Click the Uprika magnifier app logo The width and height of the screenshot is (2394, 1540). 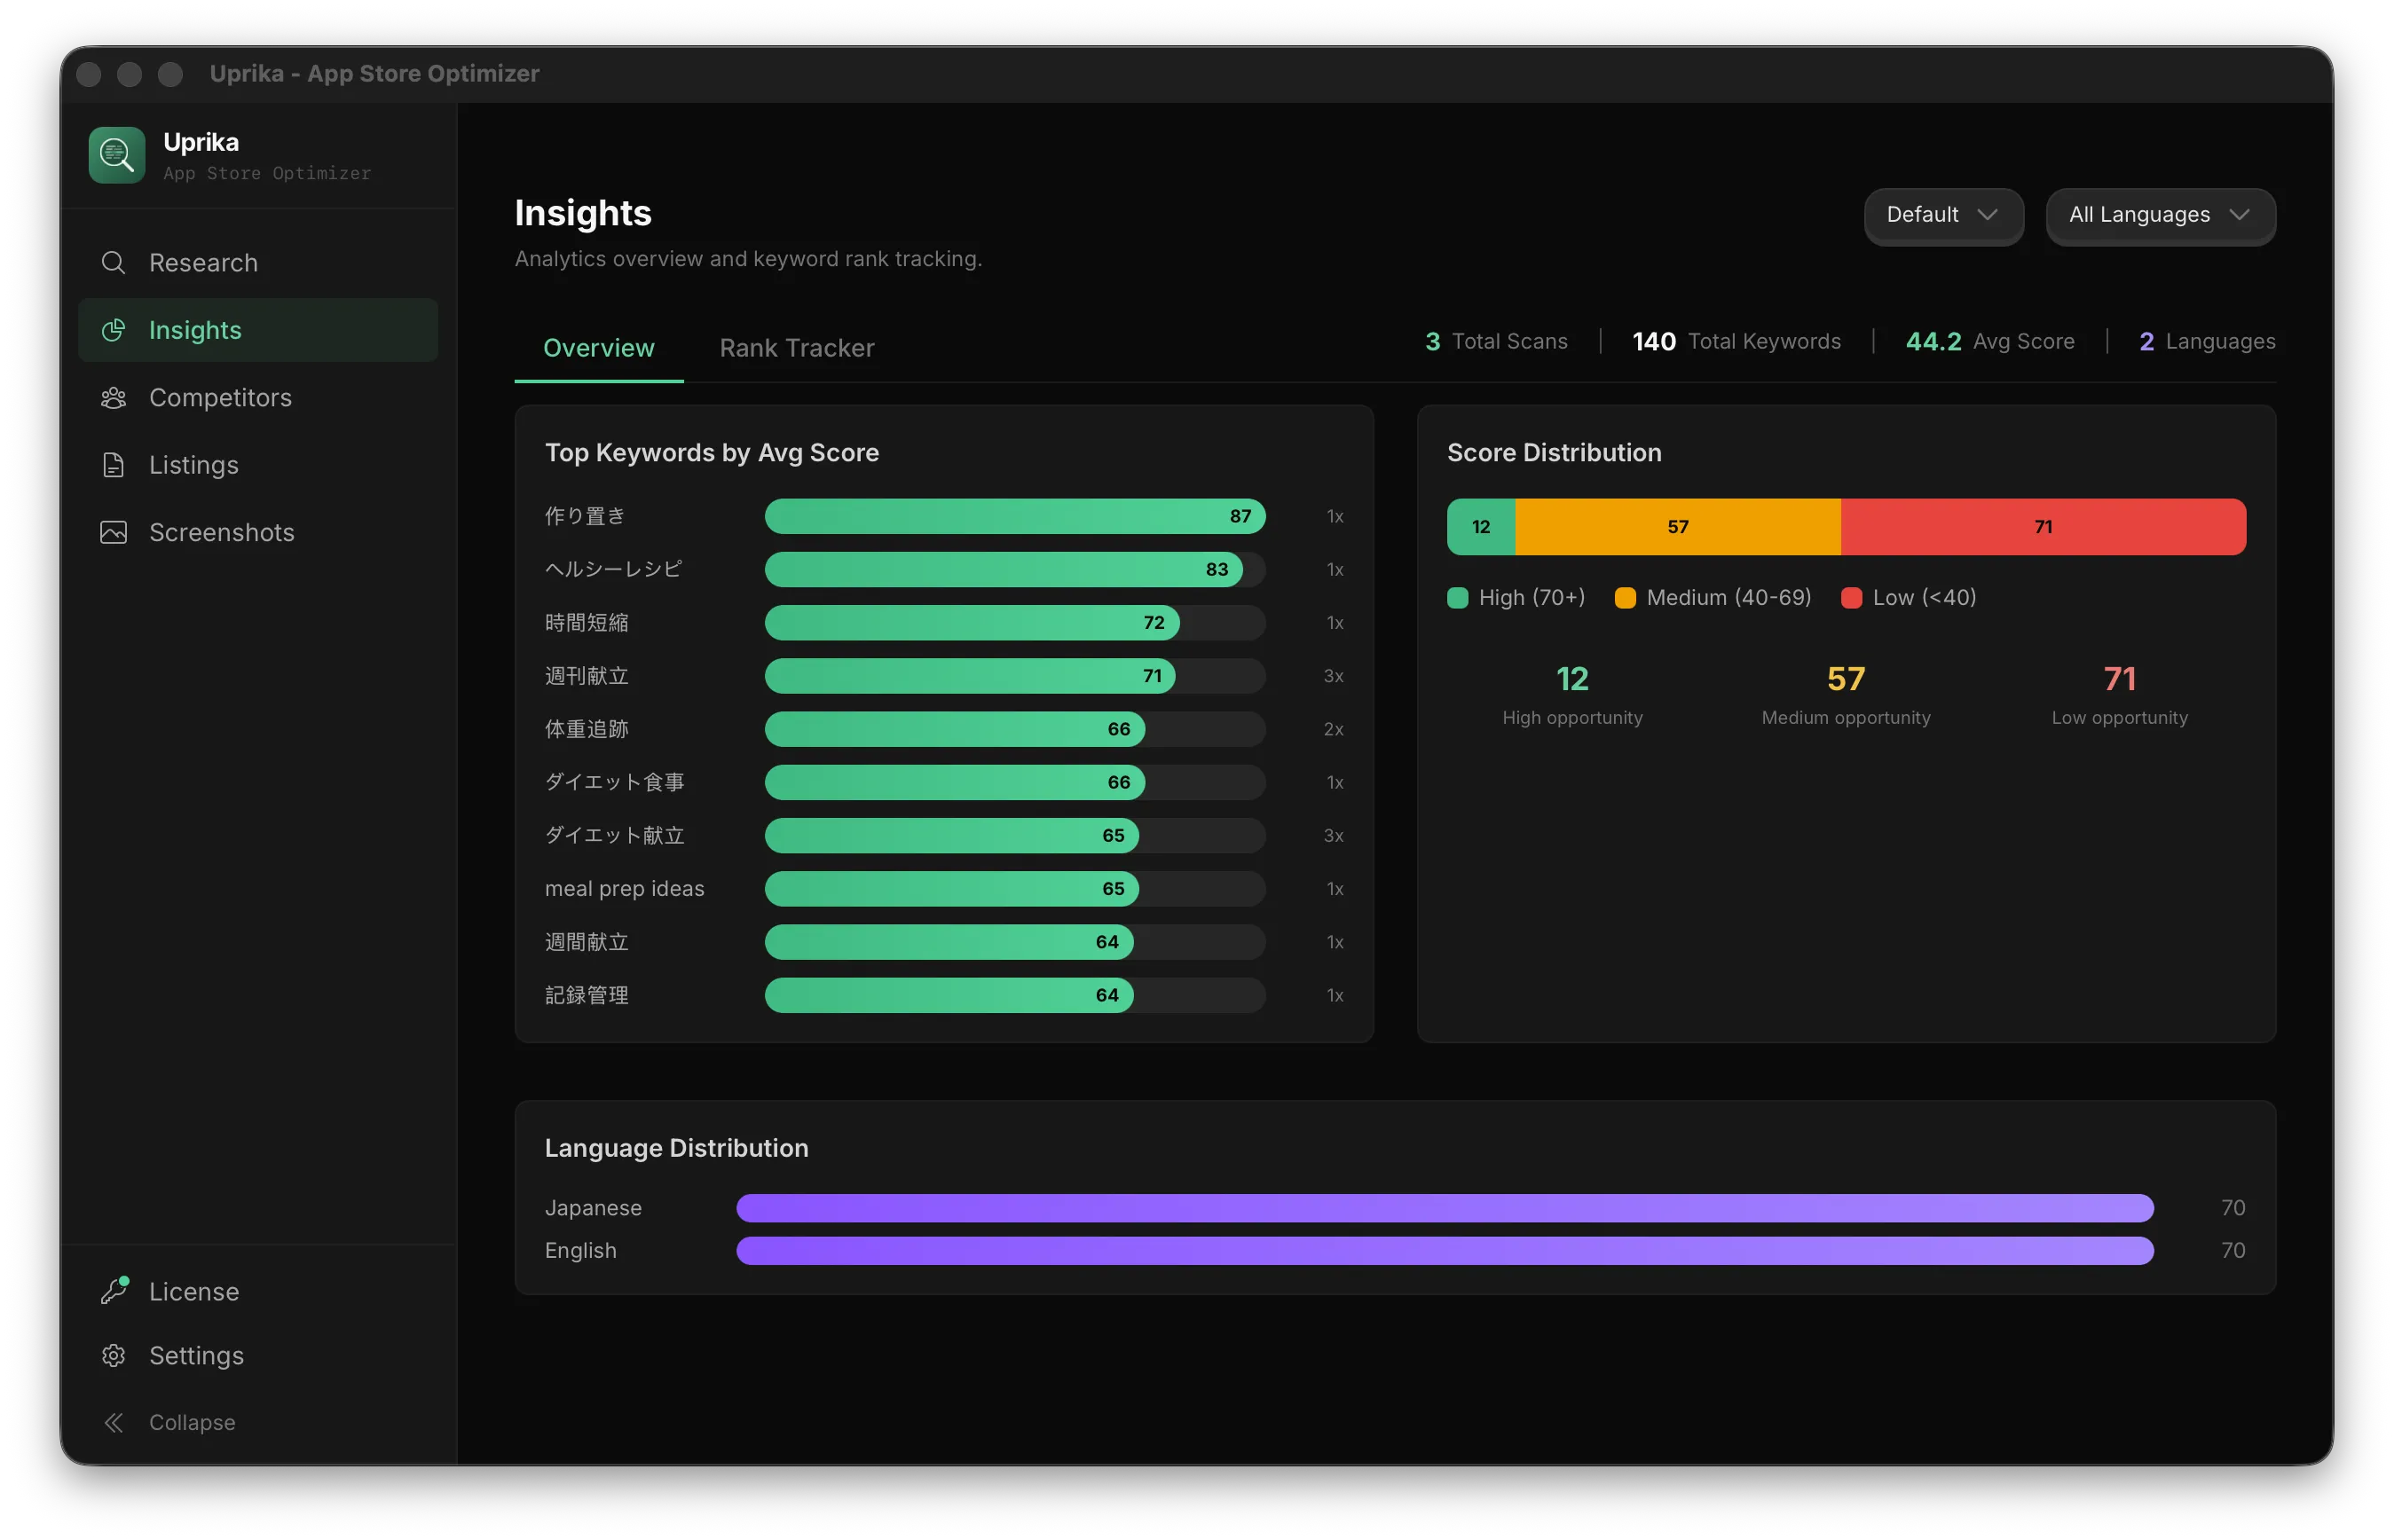pyautogui.click(x=116, y=155)
